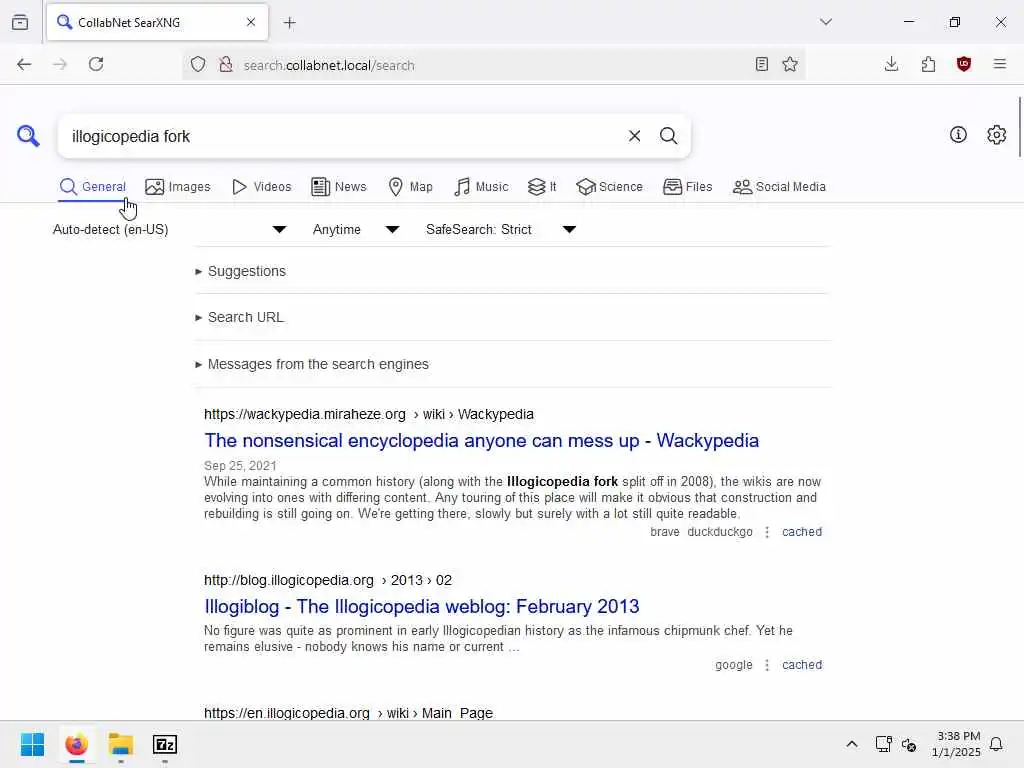
Task: Switch to Map category
Action: pos(410,187)
